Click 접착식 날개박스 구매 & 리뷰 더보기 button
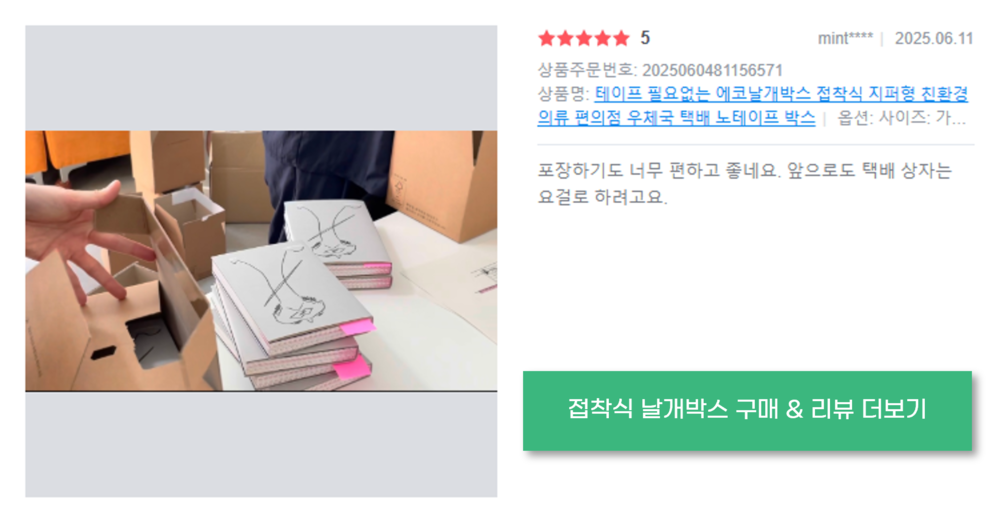Screen dimensions: 1000x524 [x=747, y=411]
